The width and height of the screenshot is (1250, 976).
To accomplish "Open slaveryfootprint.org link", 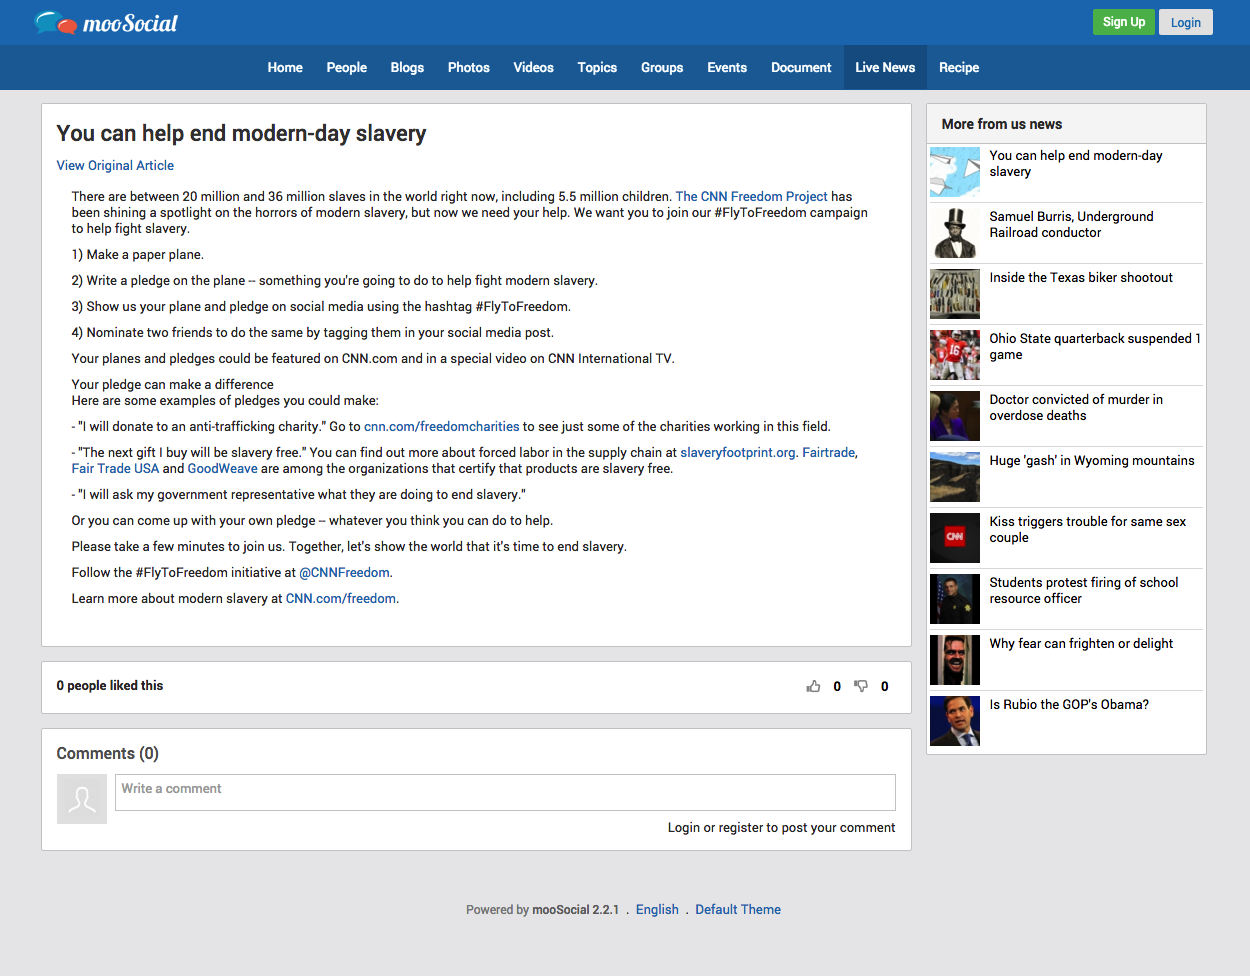I will point(738,452).
